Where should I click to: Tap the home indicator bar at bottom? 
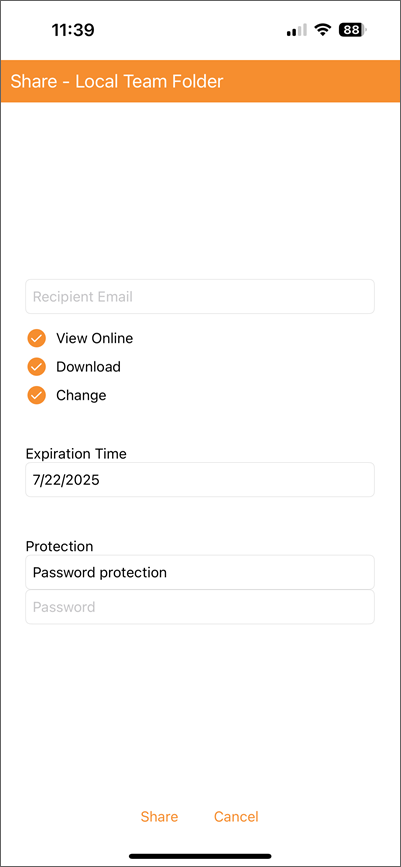(x=200, y=856)
